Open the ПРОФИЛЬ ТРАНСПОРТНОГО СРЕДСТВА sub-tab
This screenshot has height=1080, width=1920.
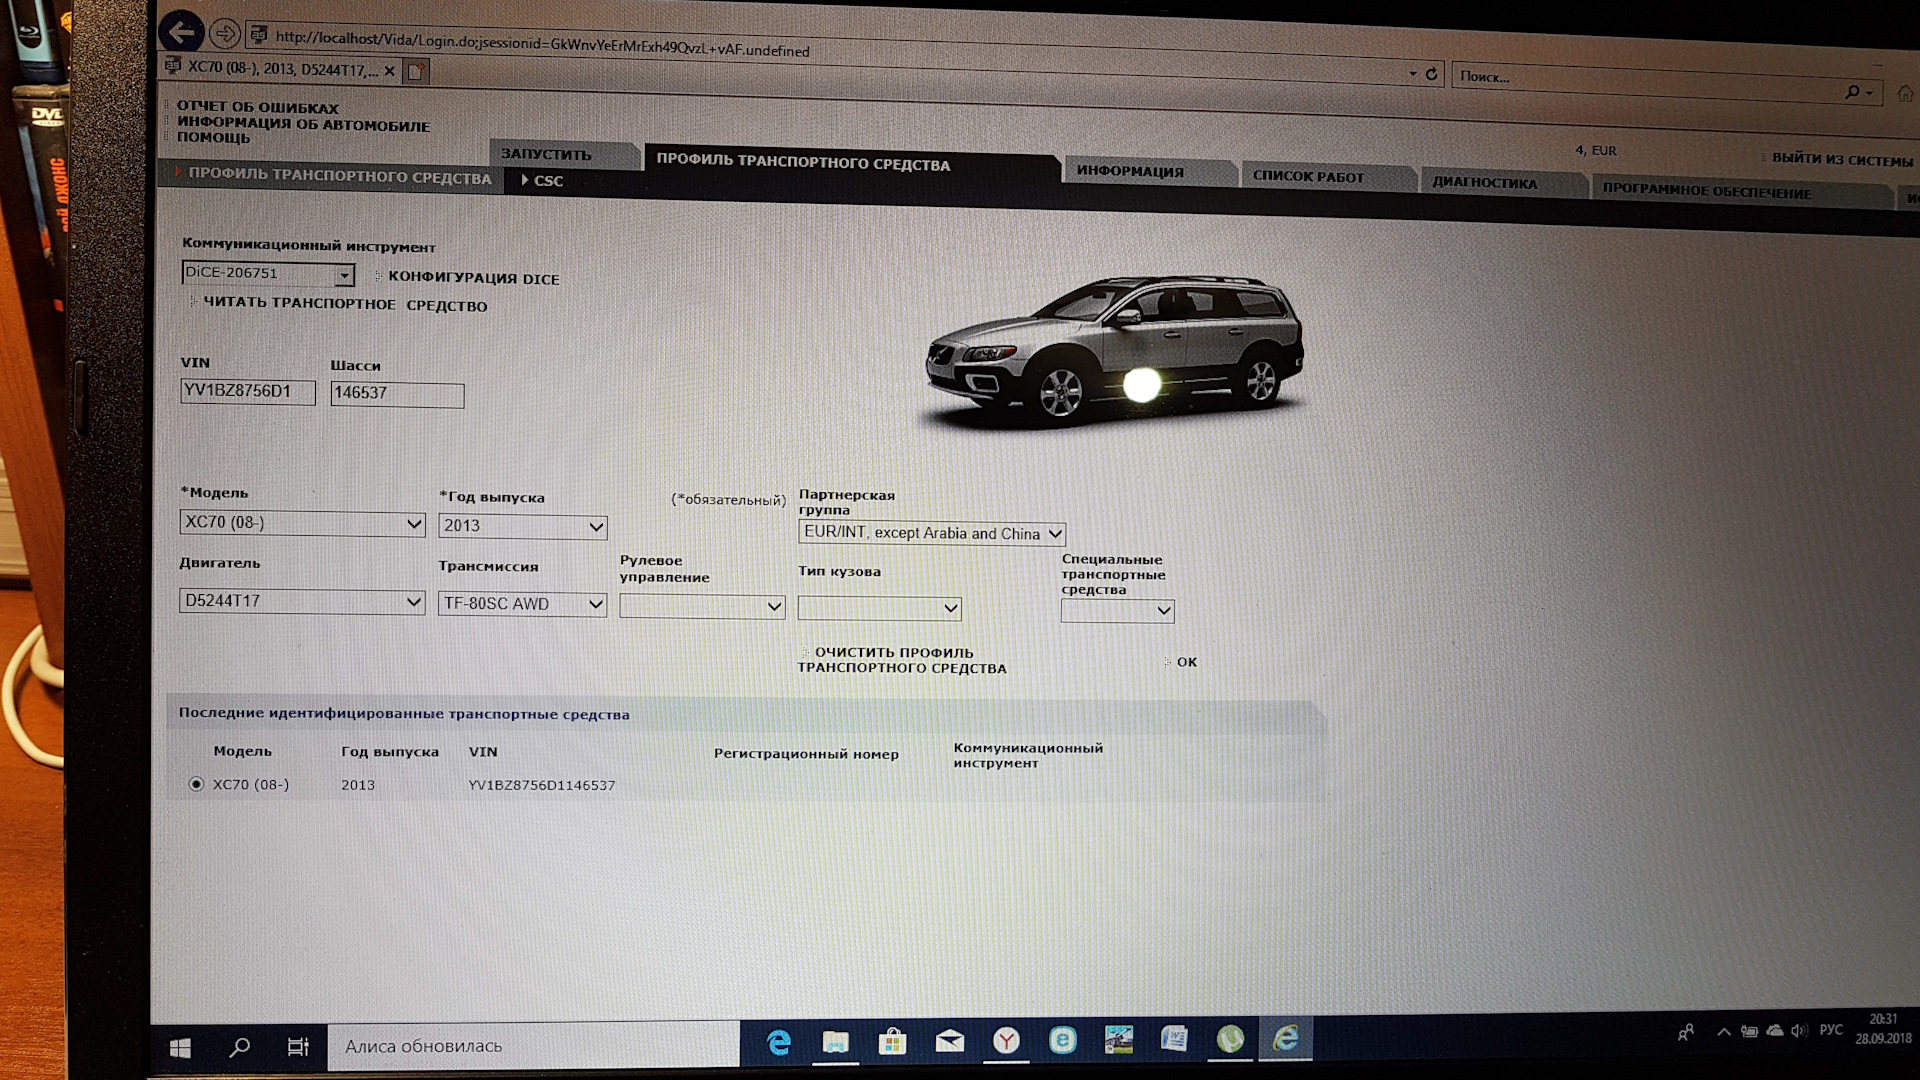(x=339, y=176)
